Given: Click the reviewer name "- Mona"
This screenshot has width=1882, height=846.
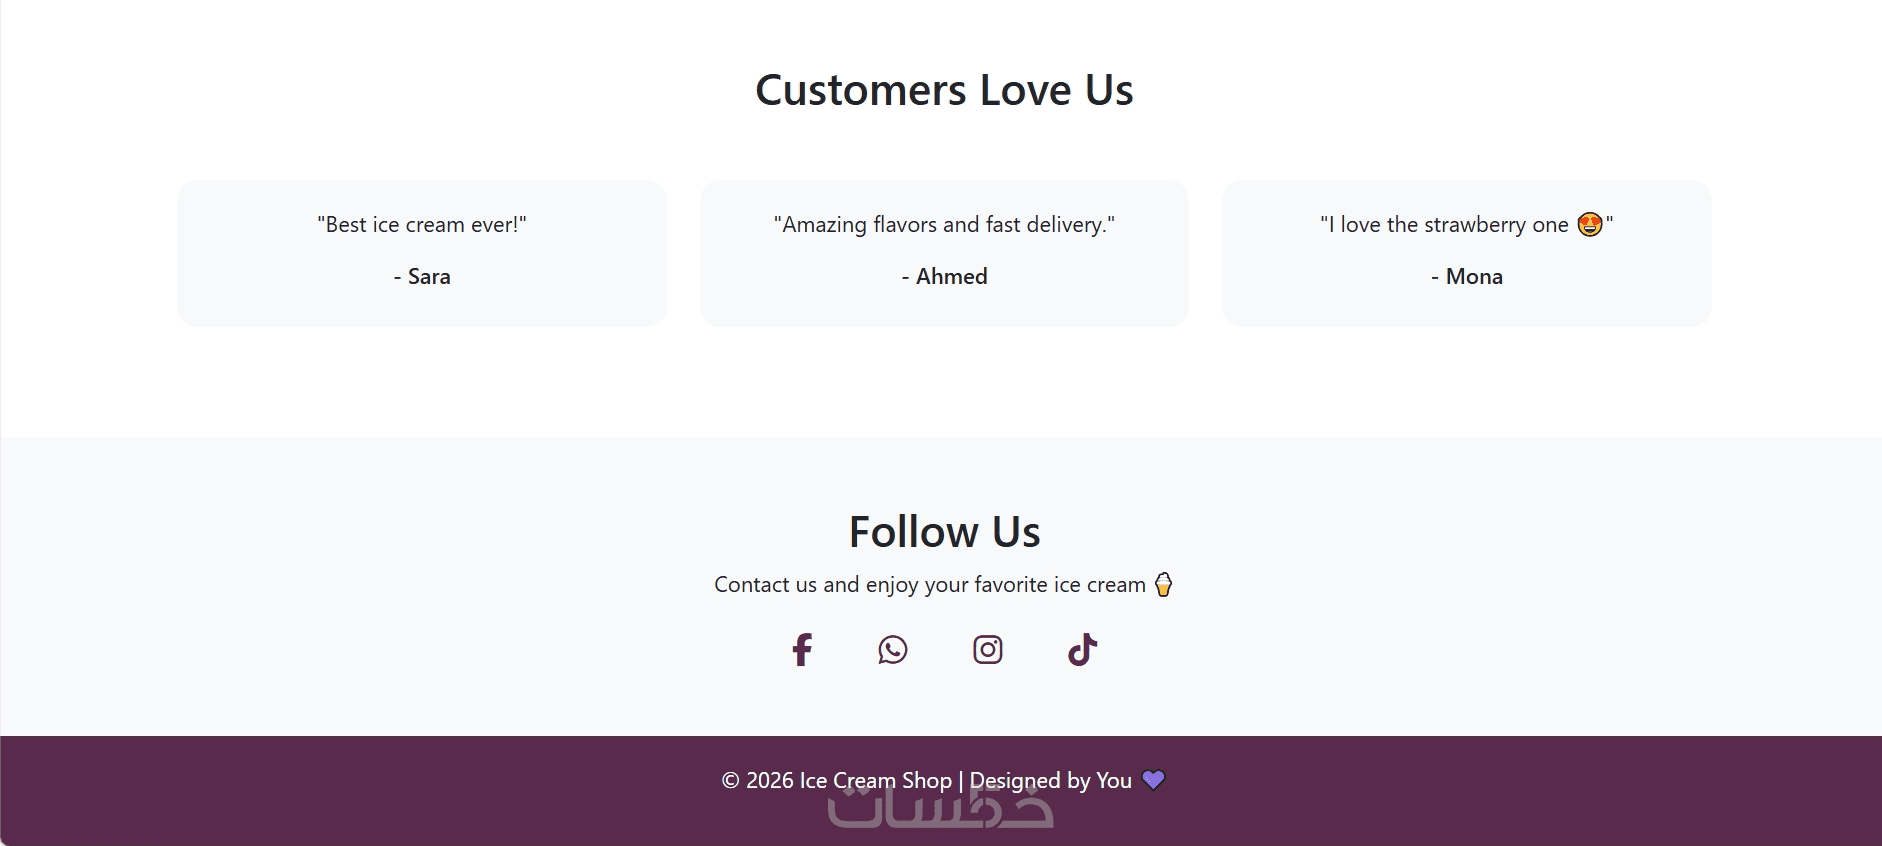Looking at the screenshot, I should [x=1466, y=277].
